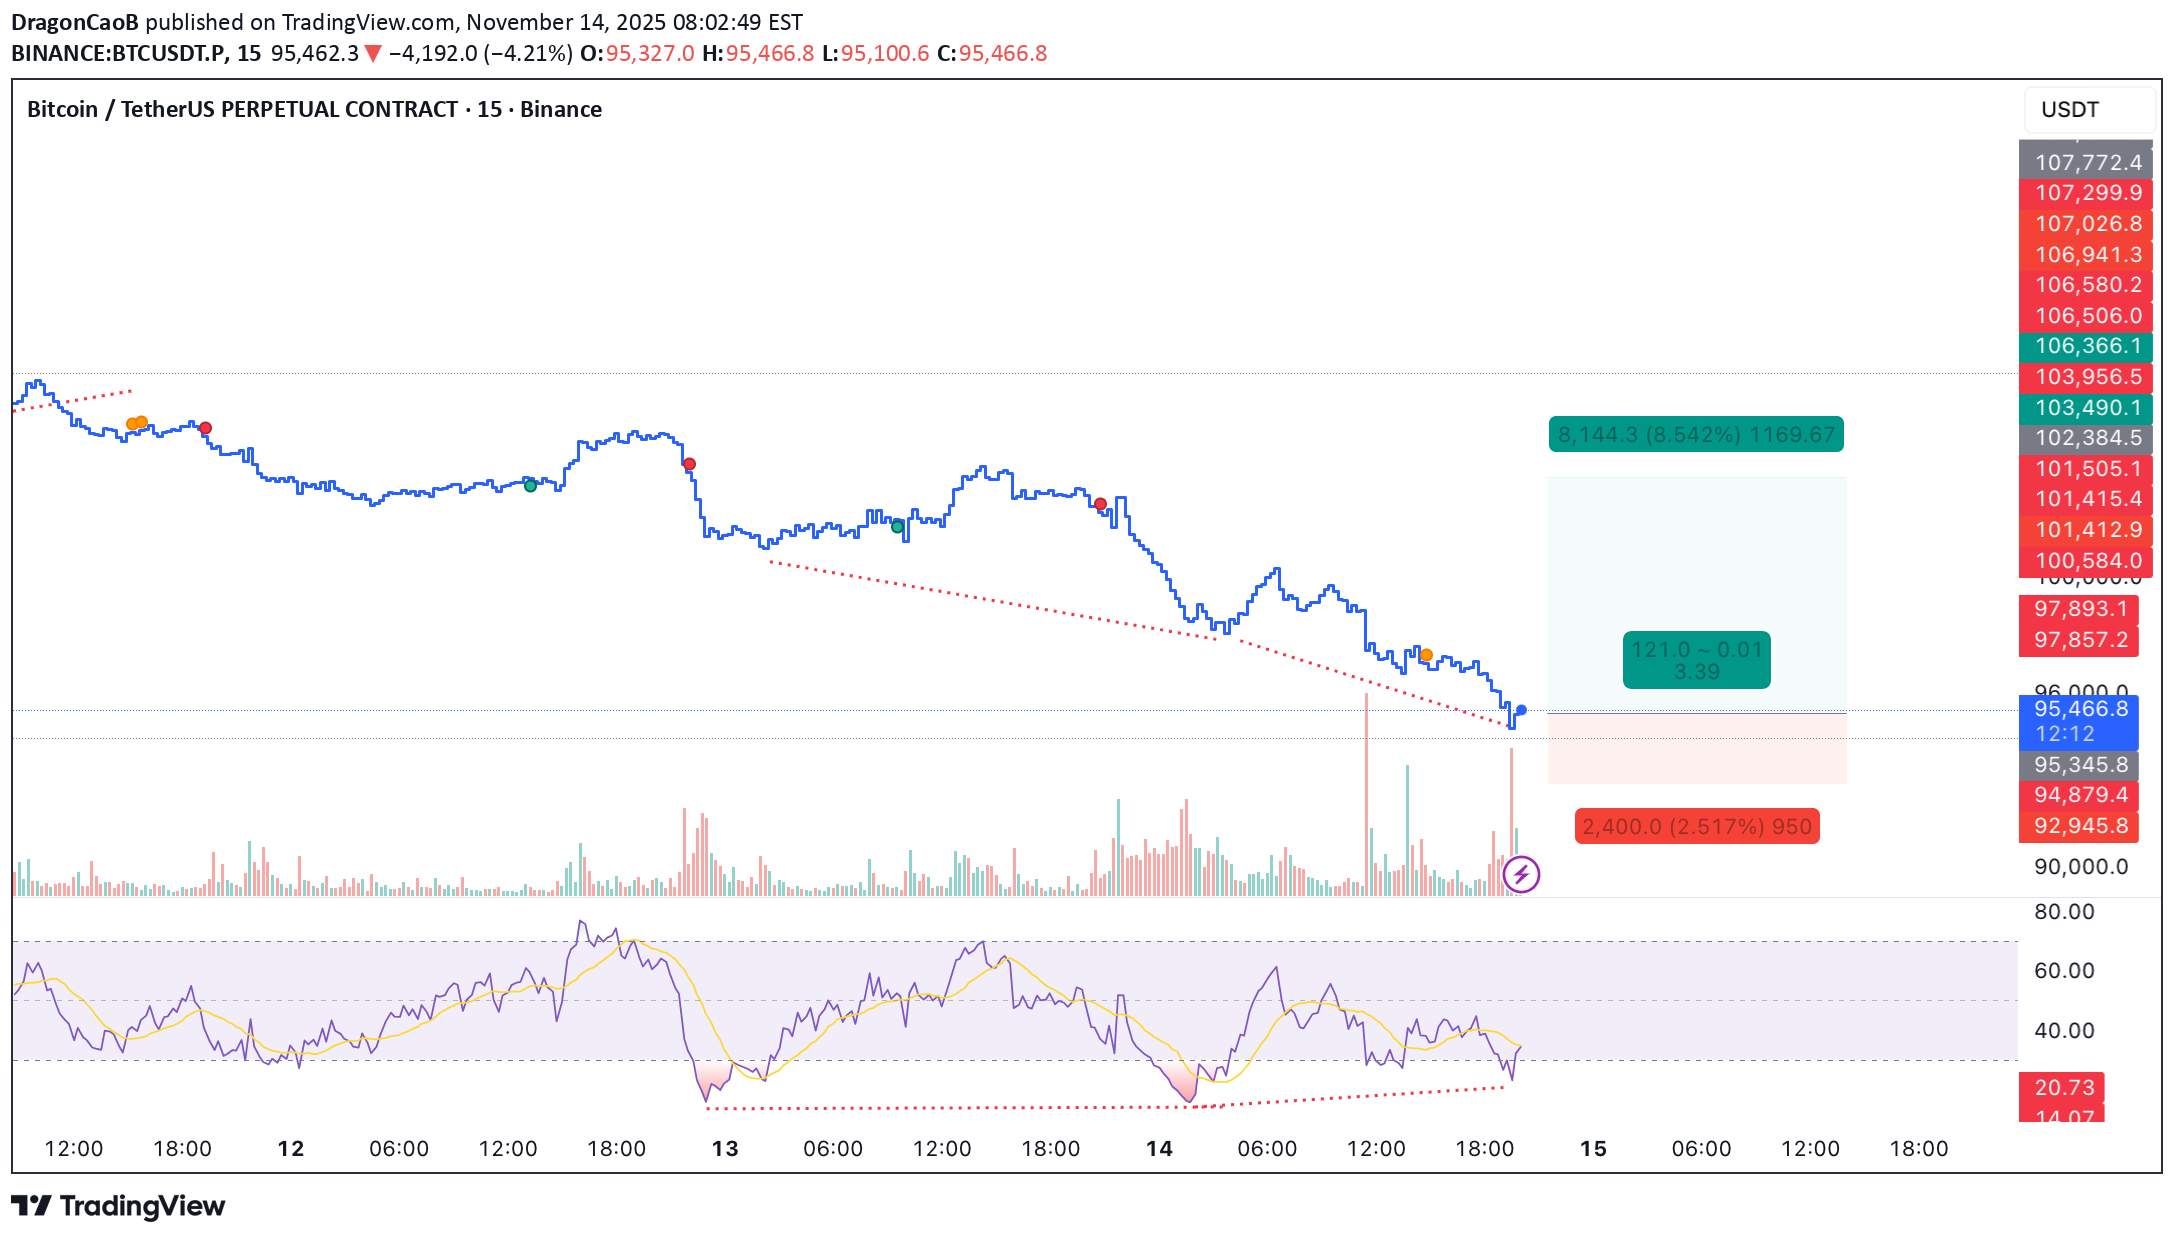The height and width of the screenshot is (1239, 2174).
Task: Click the blue current-price dot at line end
Action: coord(1521,710)
